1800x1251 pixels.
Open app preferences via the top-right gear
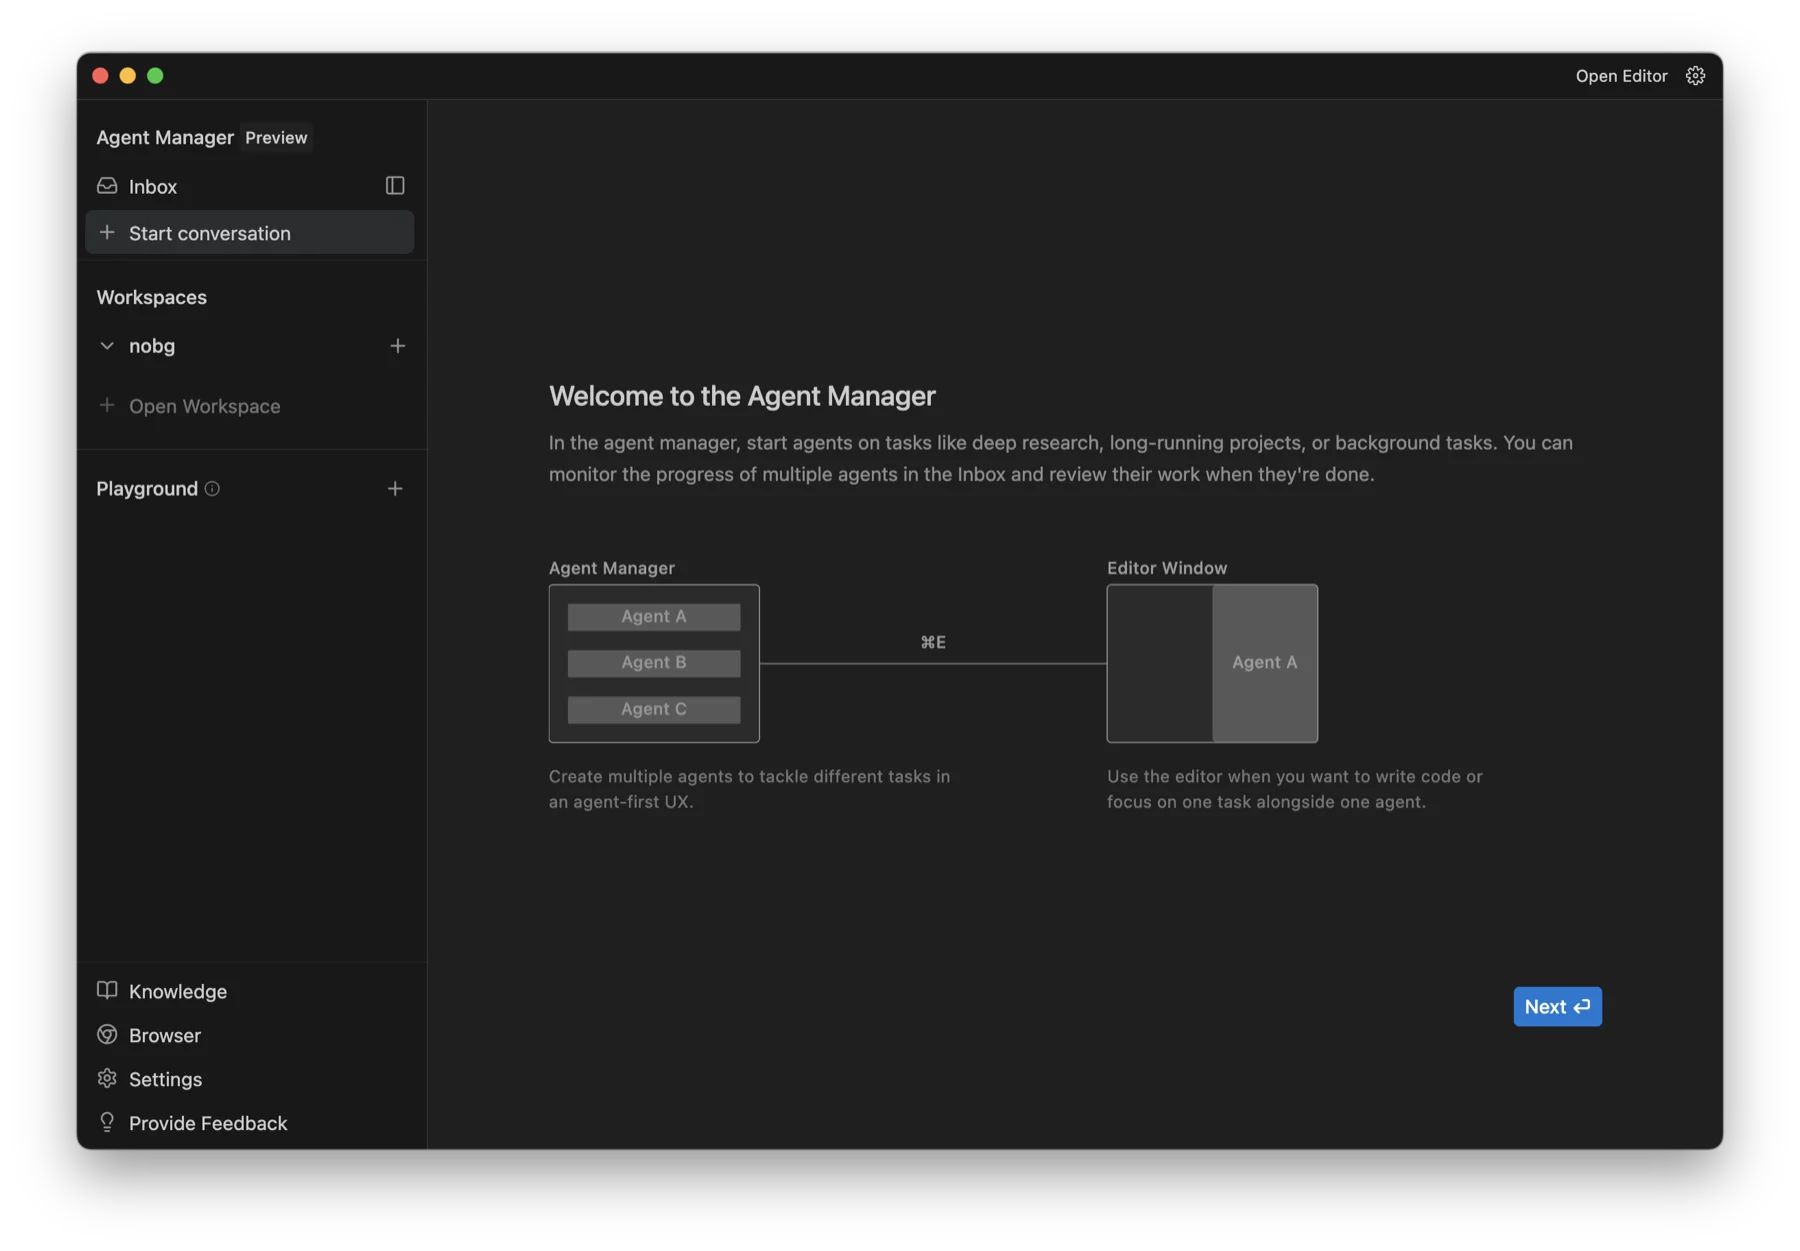point(1695,75)
